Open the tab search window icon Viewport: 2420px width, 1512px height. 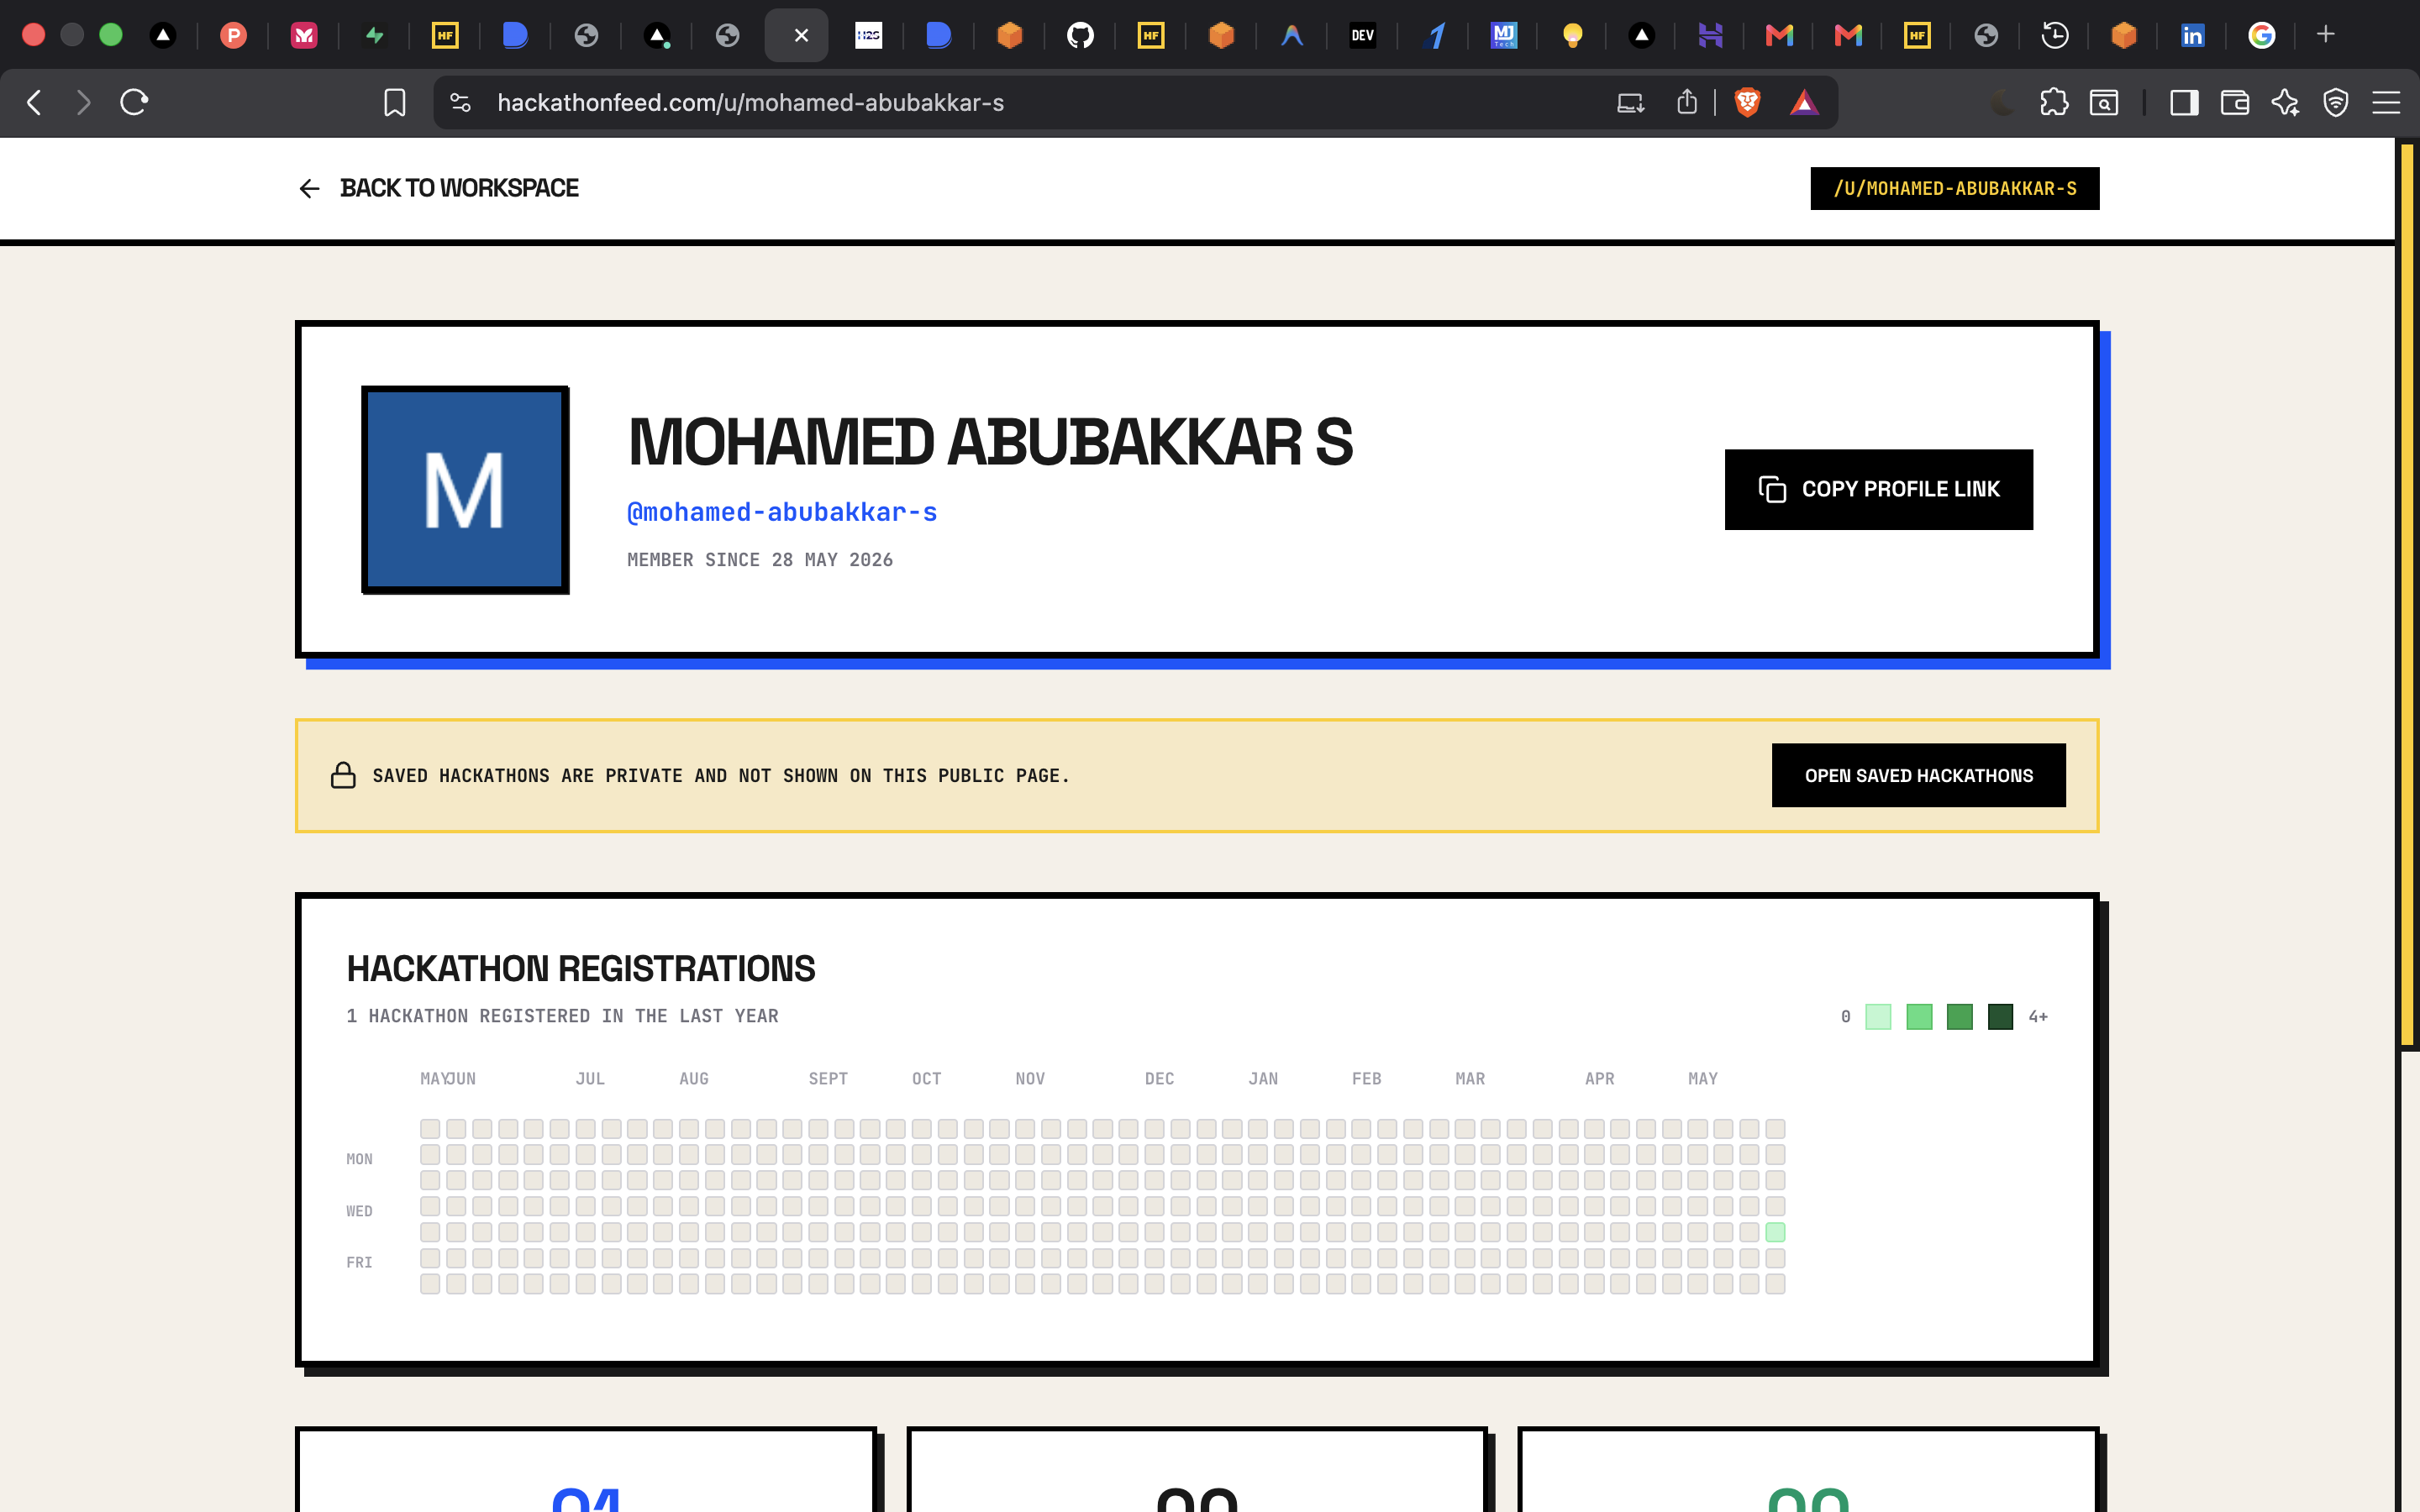coord(2104,102)
